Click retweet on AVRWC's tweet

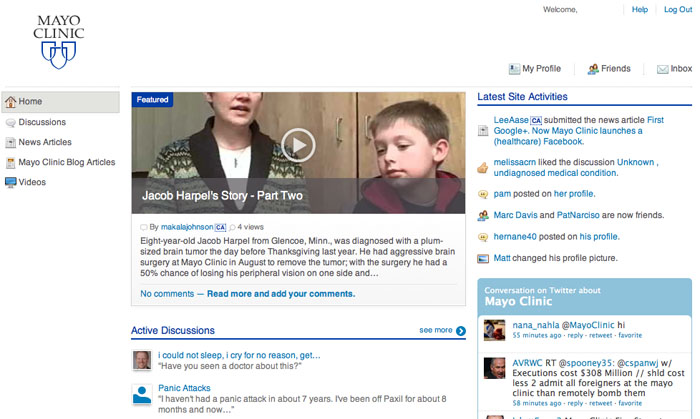point(600,403)
